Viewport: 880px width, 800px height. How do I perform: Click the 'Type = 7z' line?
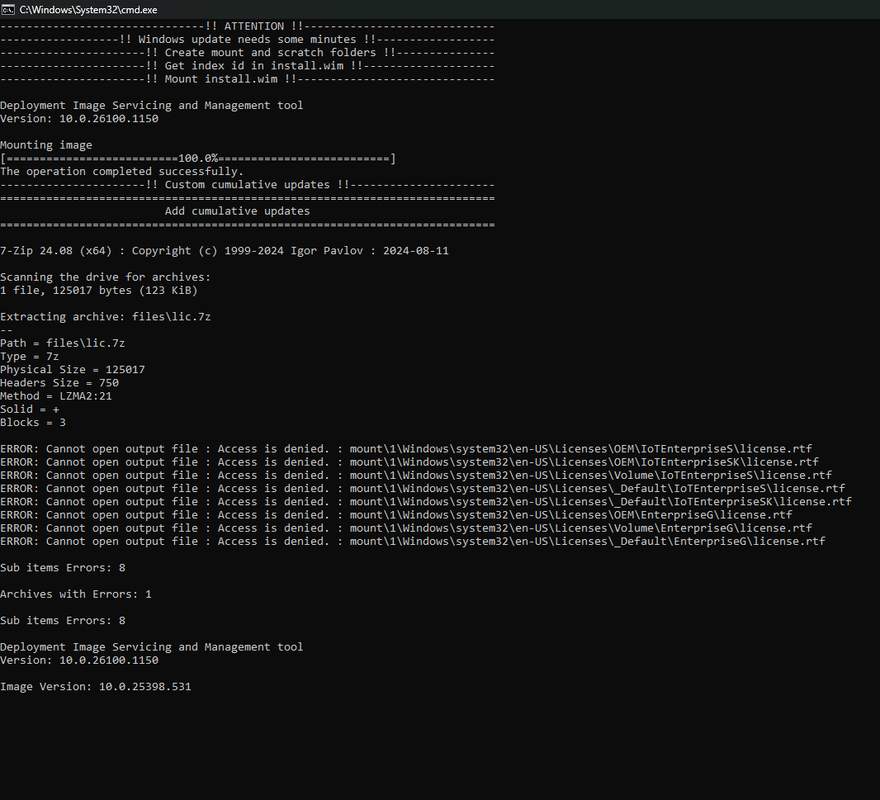tap(29, 356)
